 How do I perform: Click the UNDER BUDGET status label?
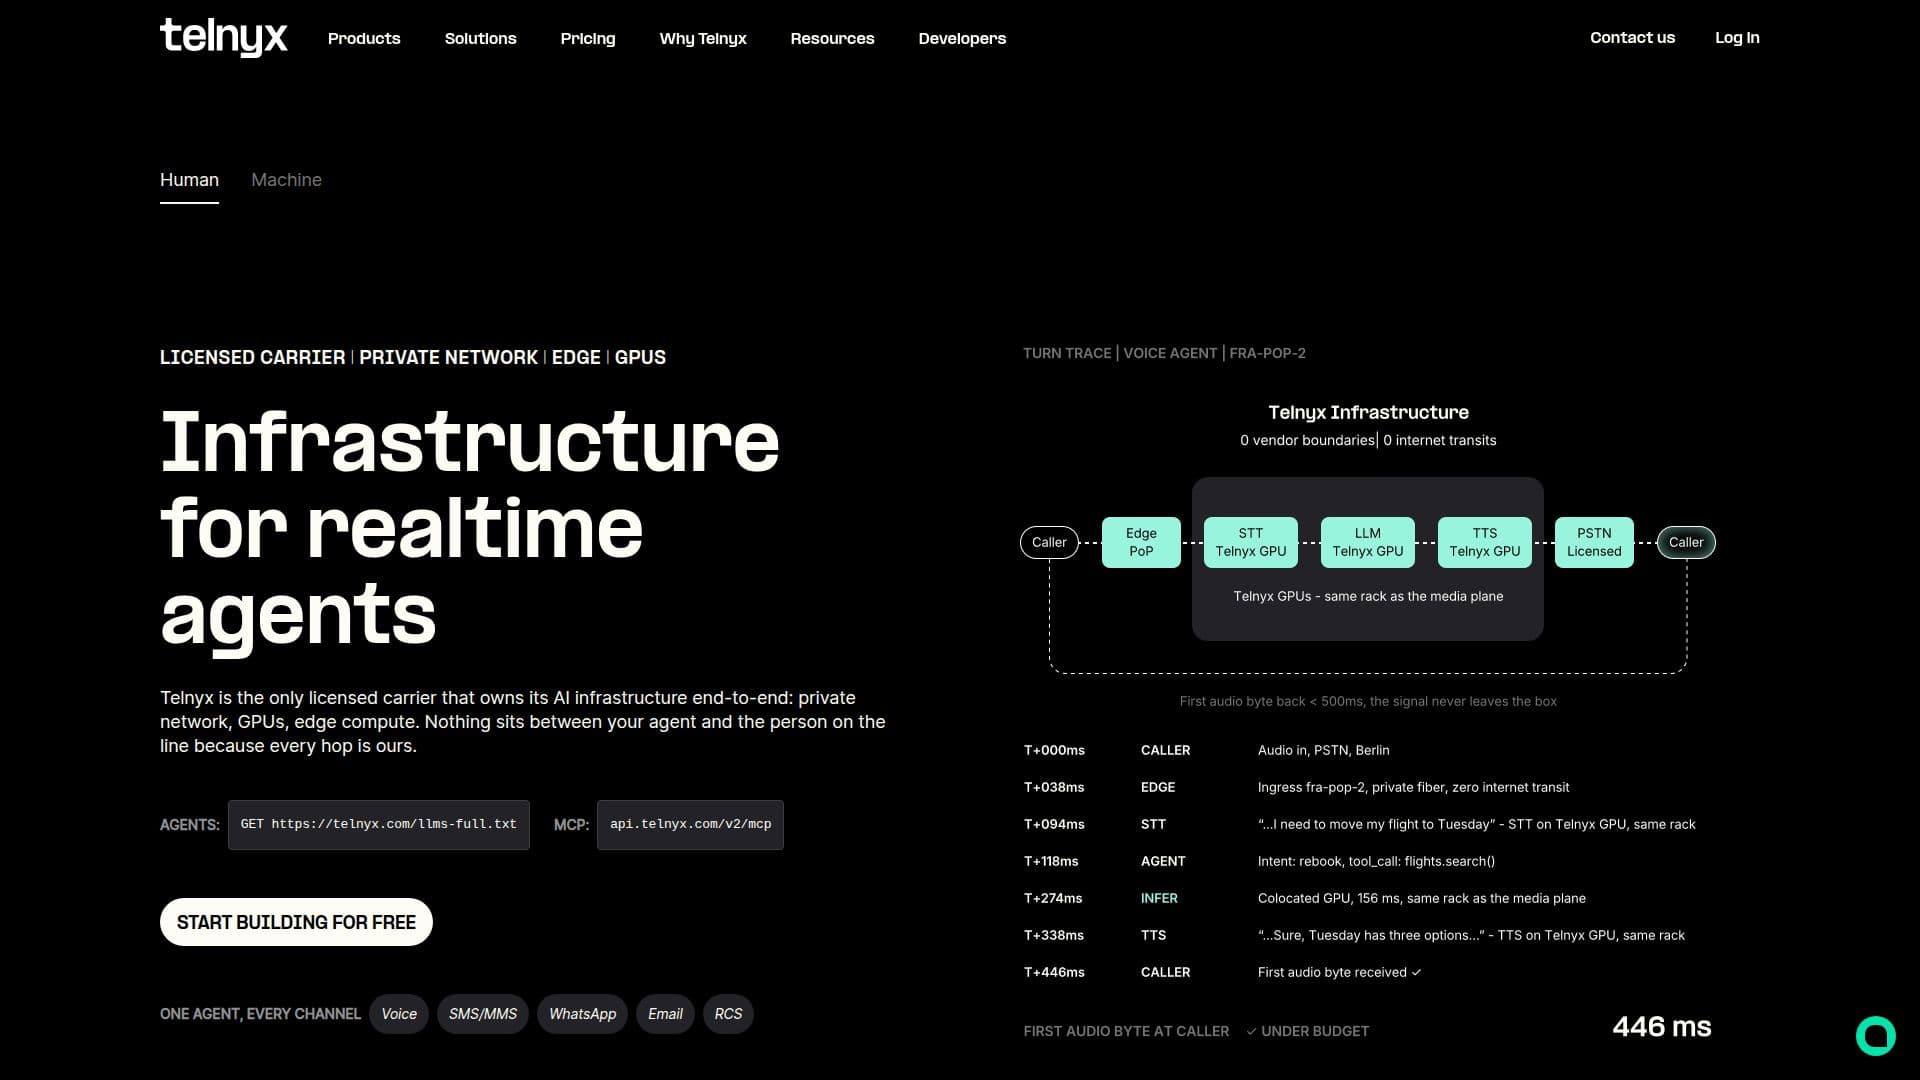point(1308,1031)
